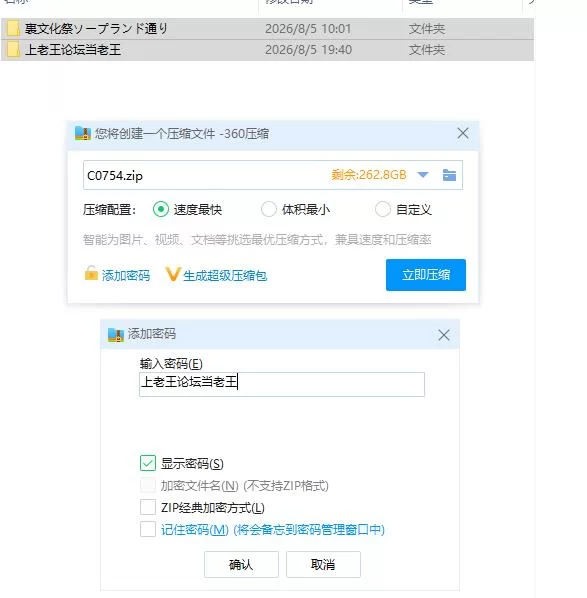Open the 生成超级压缩包 link
Viewport: 587px width, 598px height.
[x=225, y=275]
